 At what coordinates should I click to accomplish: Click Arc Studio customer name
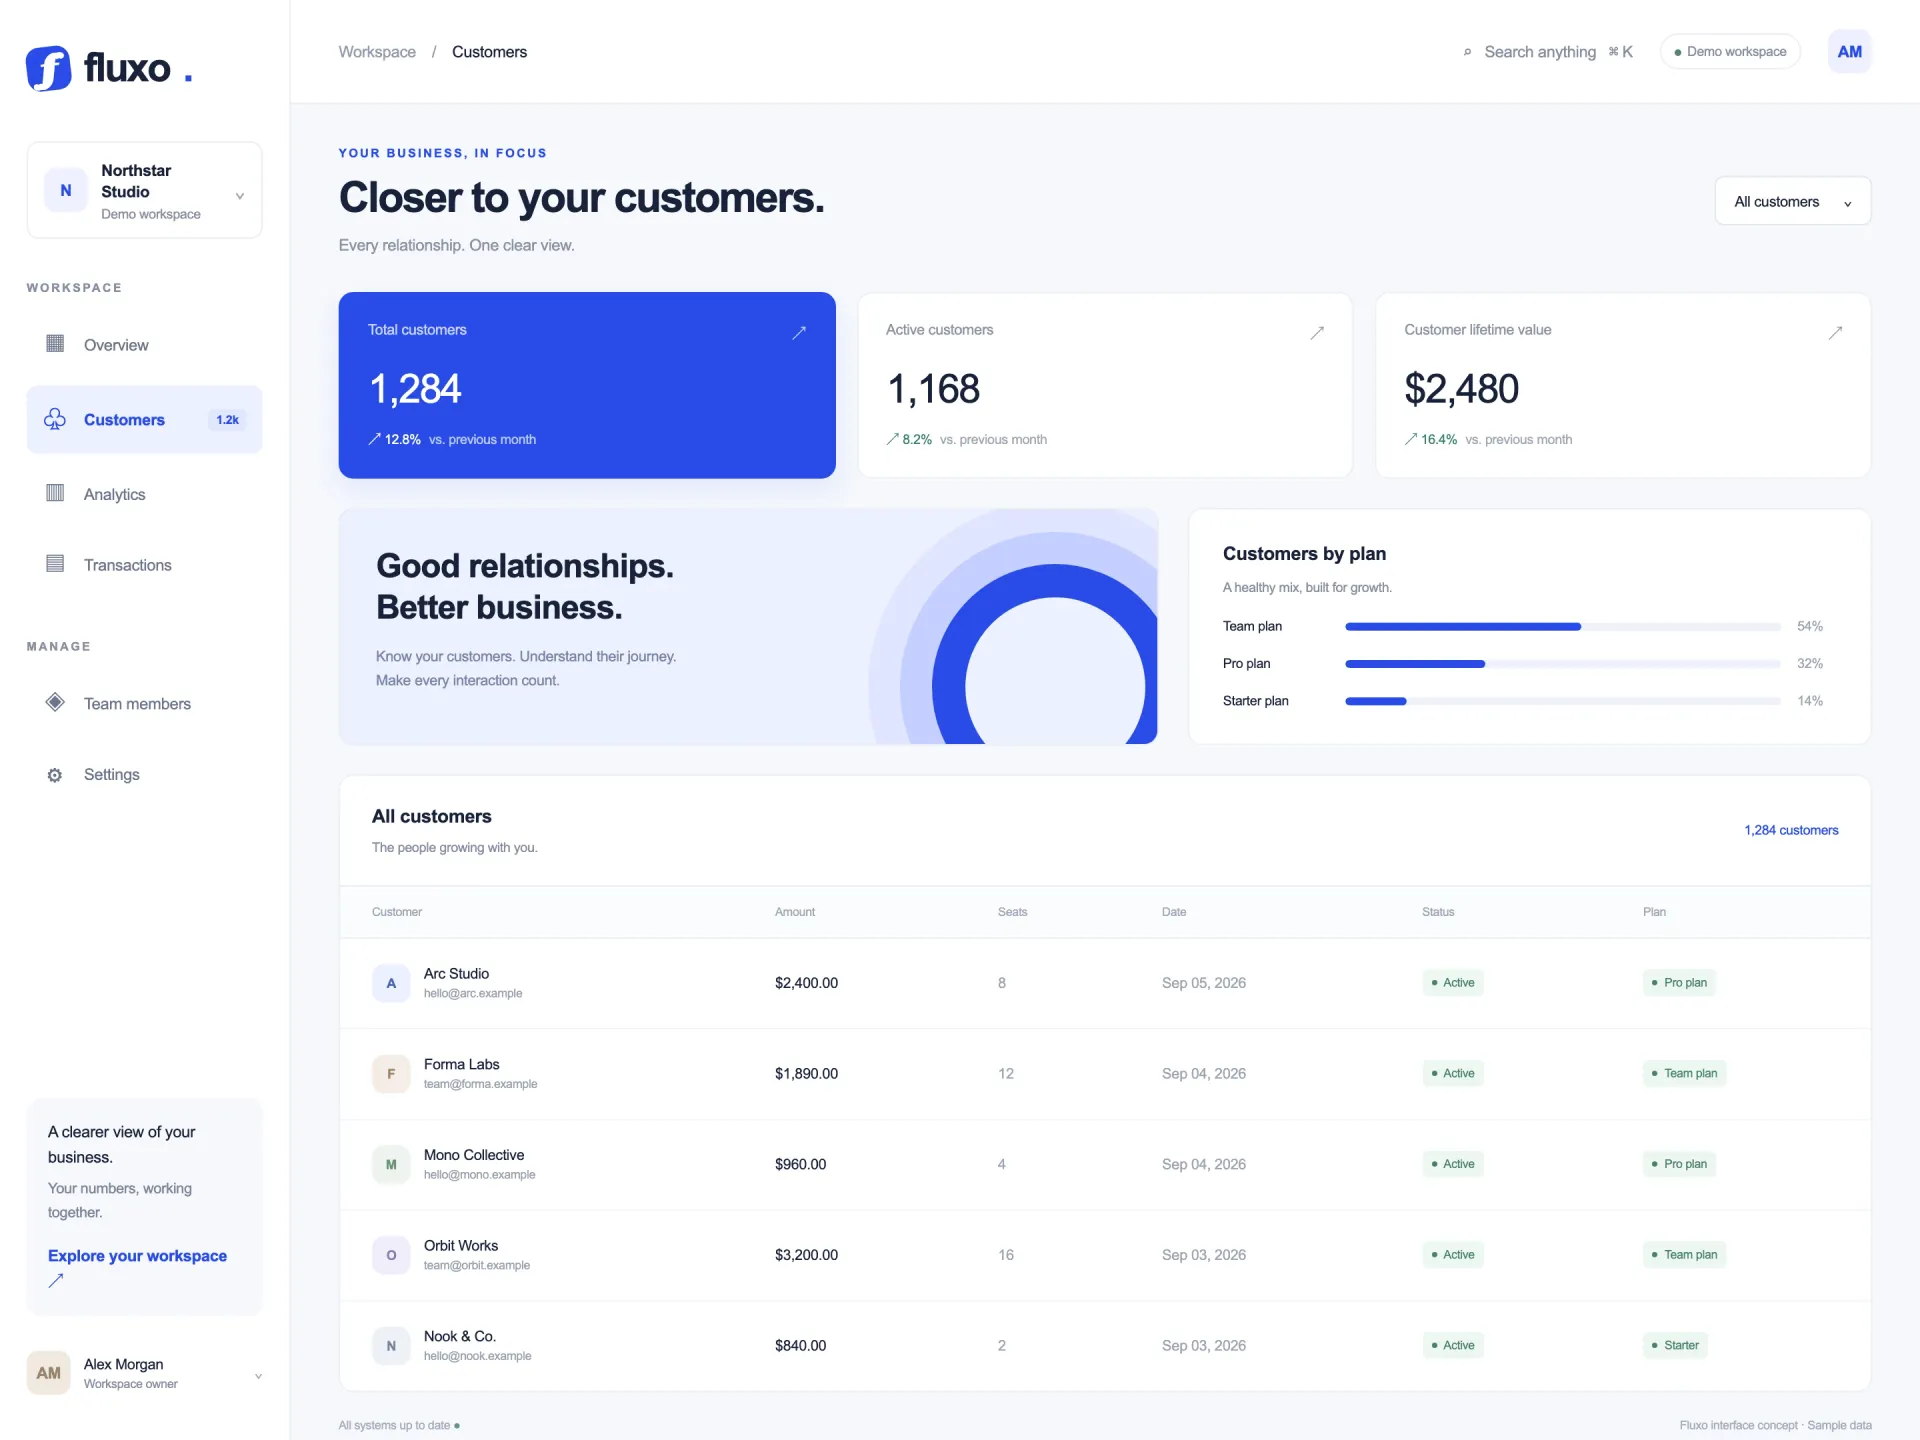456,974
